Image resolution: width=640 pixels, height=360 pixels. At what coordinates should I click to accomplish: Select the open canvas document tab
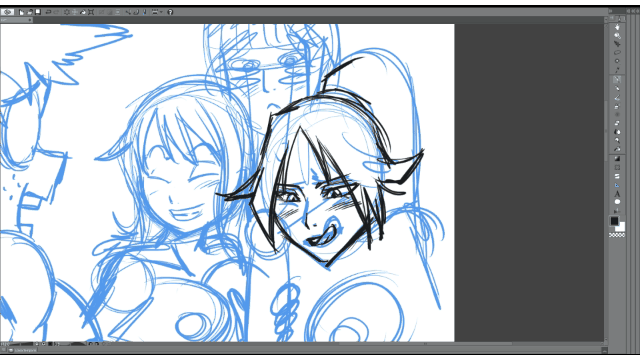tap(16, 20)
